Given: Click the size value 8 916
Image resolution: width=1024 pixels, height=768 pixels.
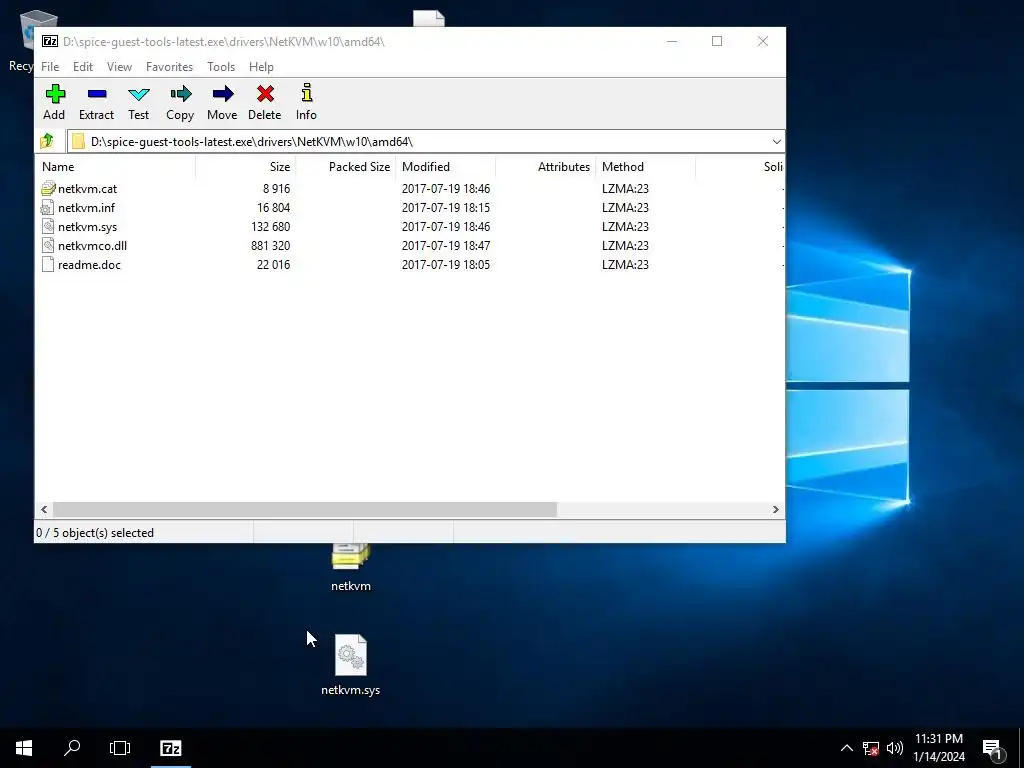Looking at the screenshot, I should pyautogui.click(x=276, y=189).
